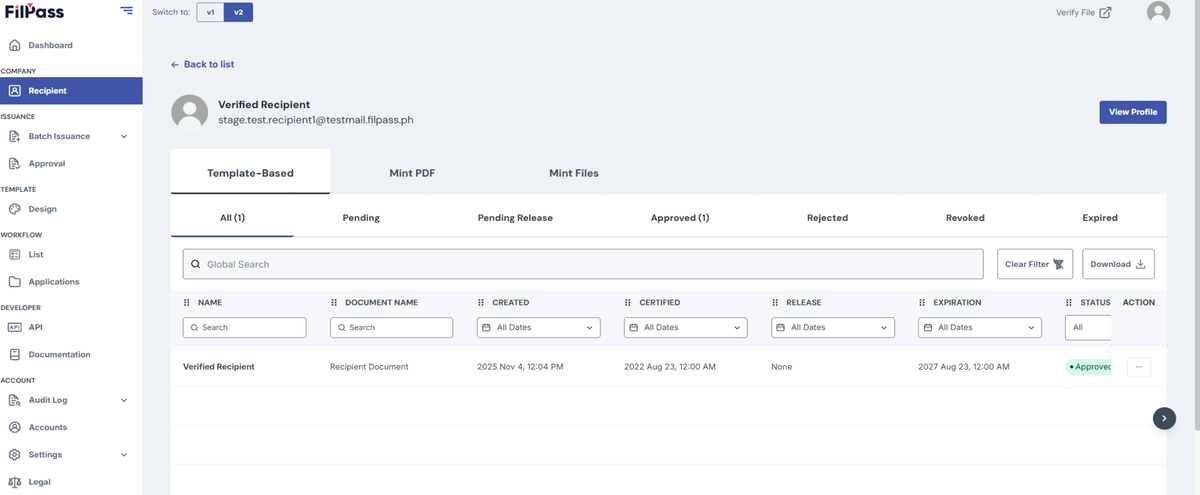Click the Design palette icon

pyautogui.click(x=15, y=209)
